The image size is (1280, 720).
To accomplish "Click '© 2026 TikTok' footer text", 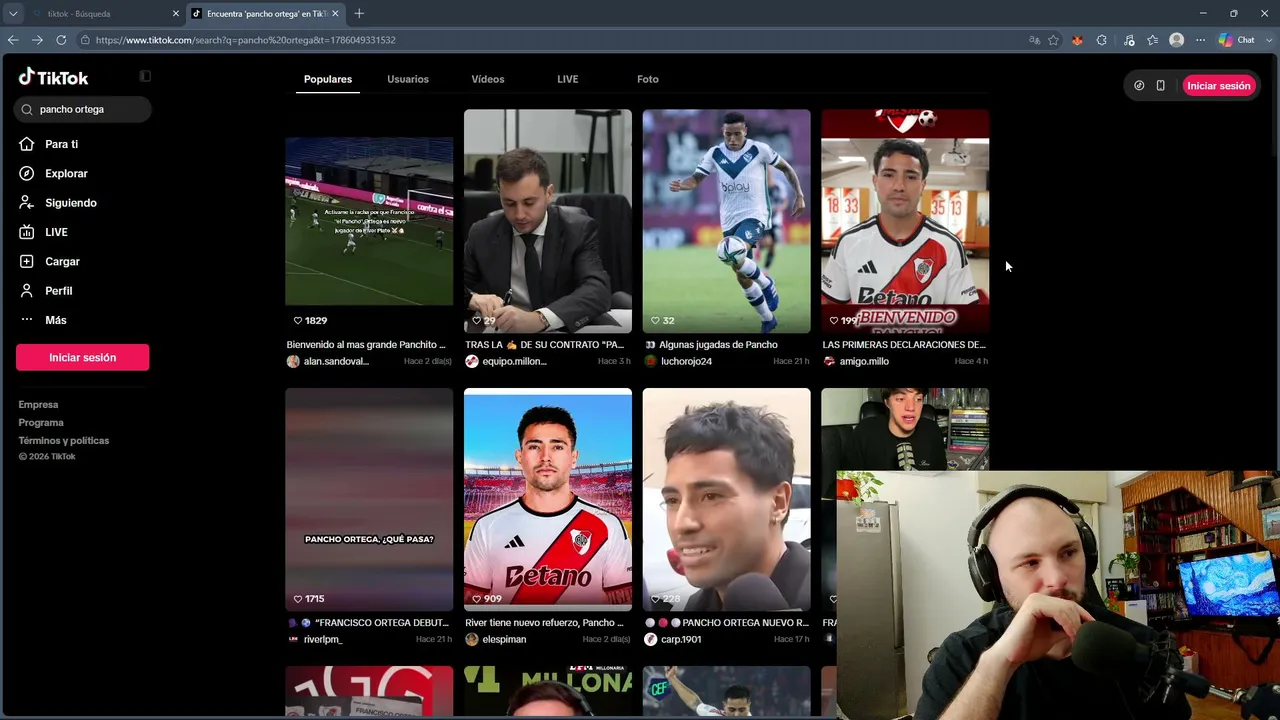I will 47,457.
